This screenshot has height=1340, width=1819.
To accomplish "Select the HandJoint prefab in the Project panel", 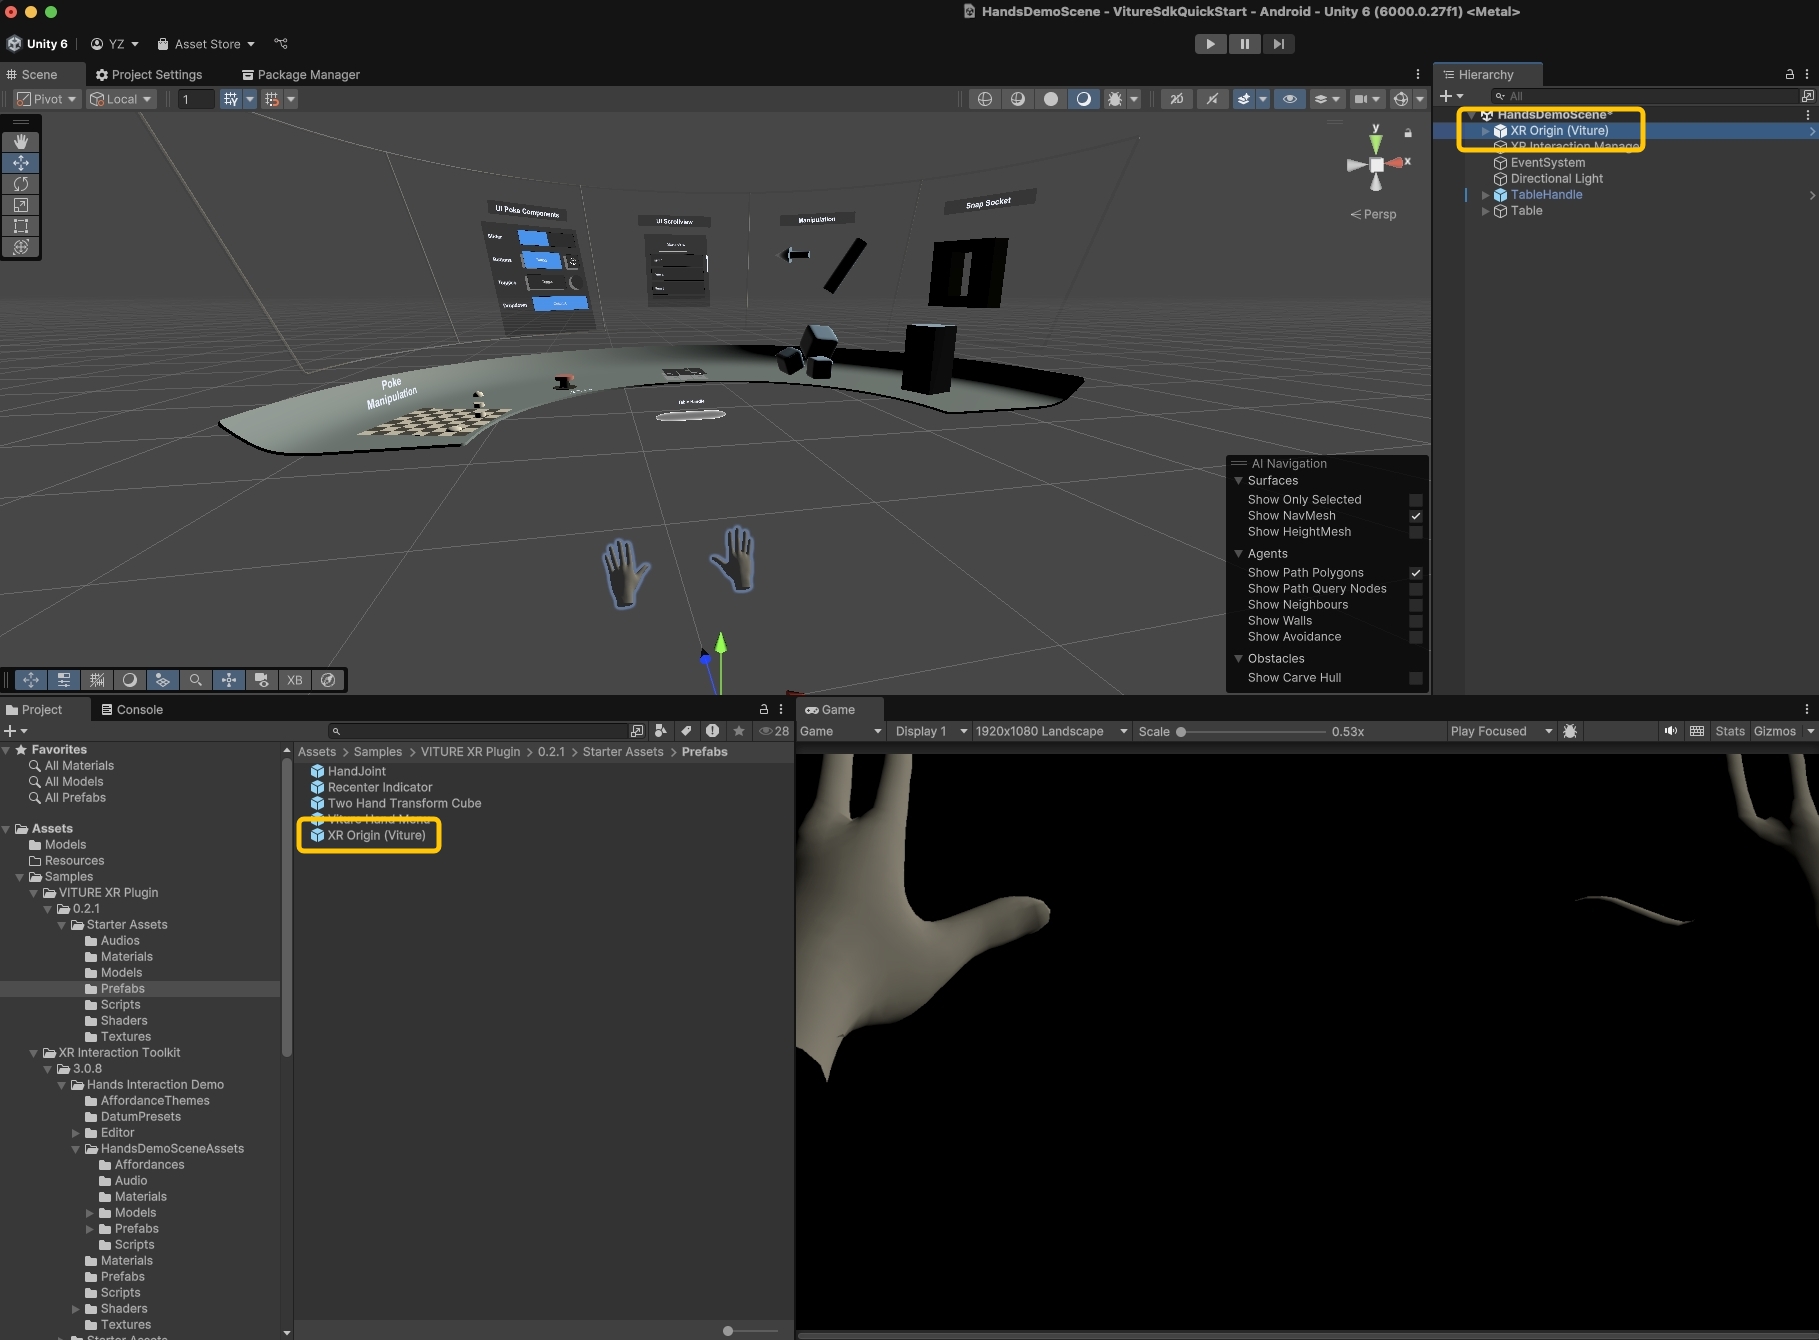I will [356, 771].
